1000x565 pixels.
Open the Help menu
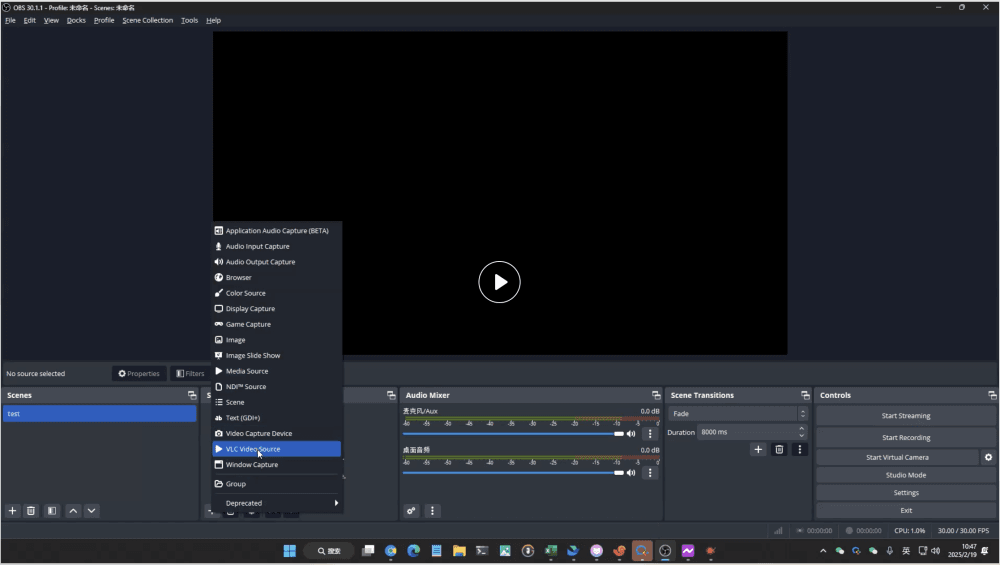[x=213, y=20]
